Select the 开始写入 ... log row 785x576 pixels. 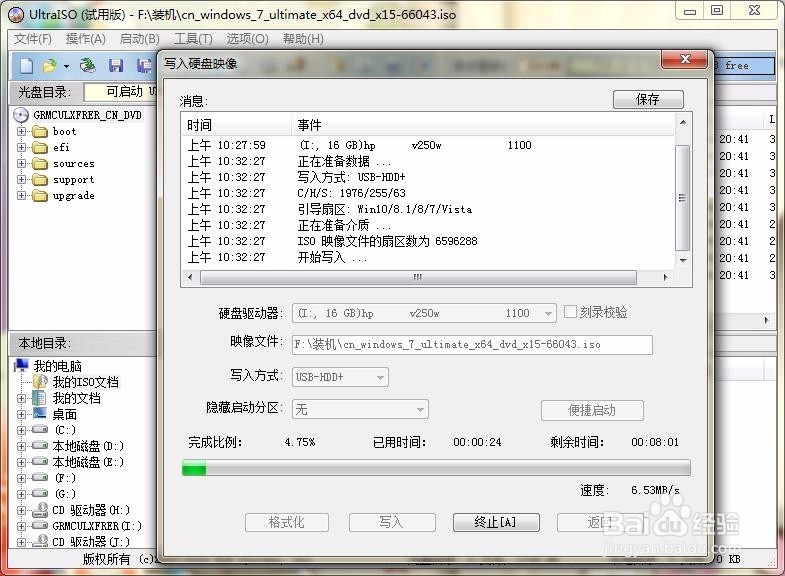pyautogui.click(x=429, y=258)
